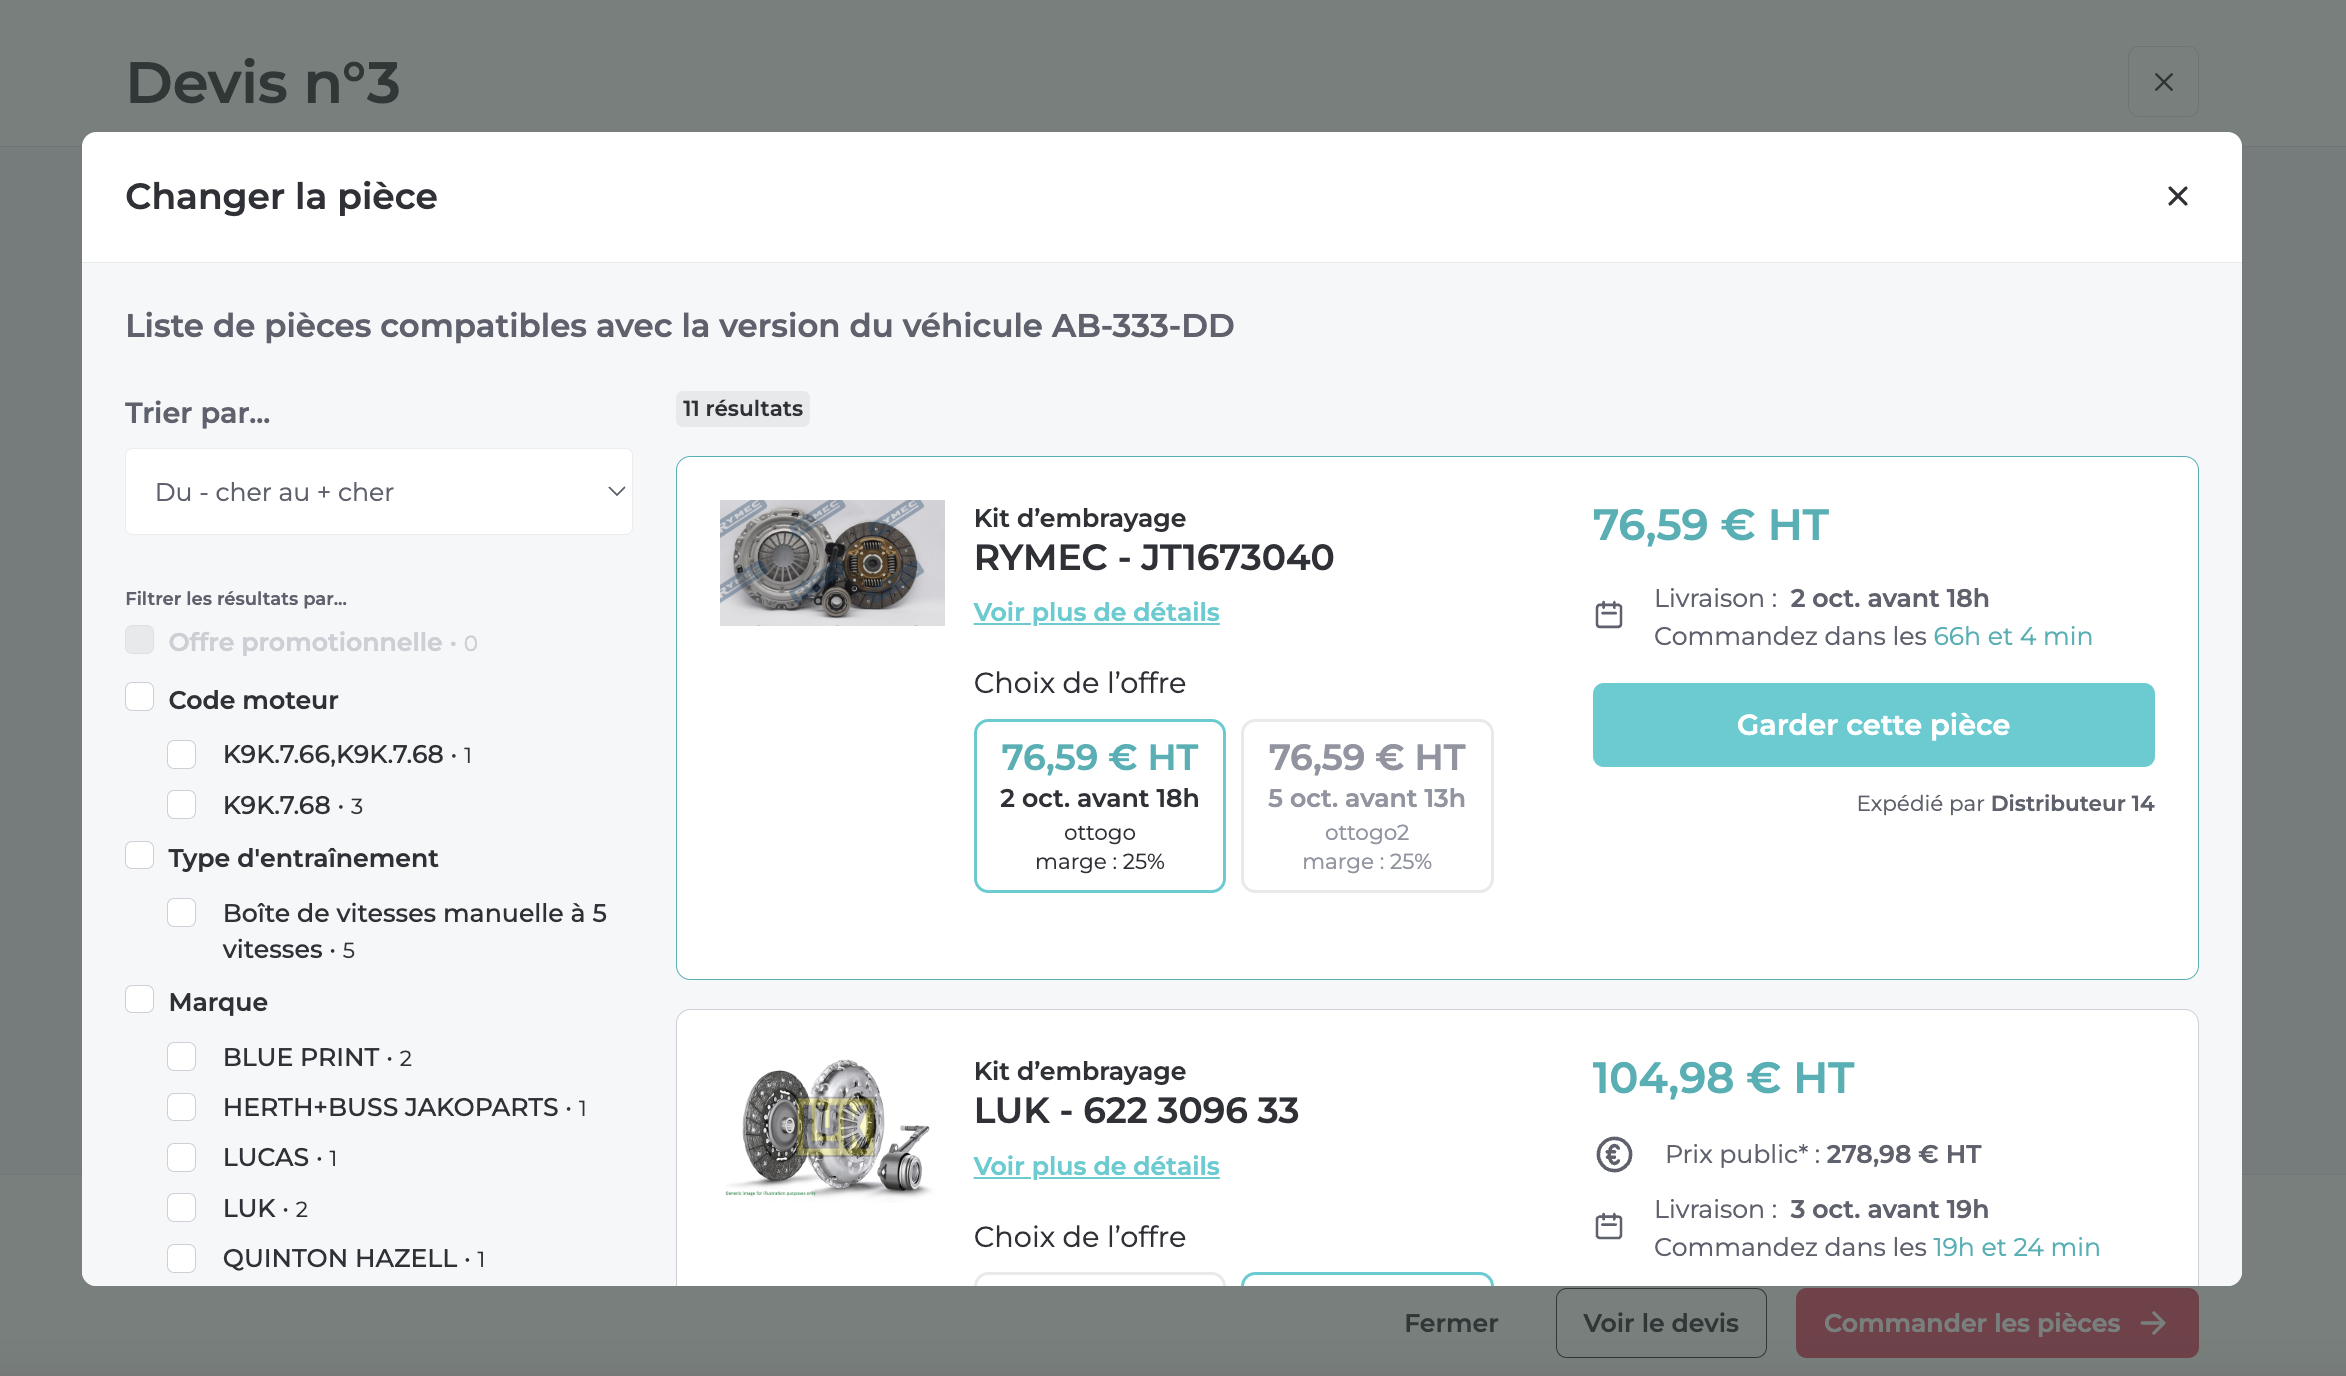Viewport: 2346px width, 1376px height.
Task: Open the Du - cher au + cher sort dropdown
Action: 378,492
